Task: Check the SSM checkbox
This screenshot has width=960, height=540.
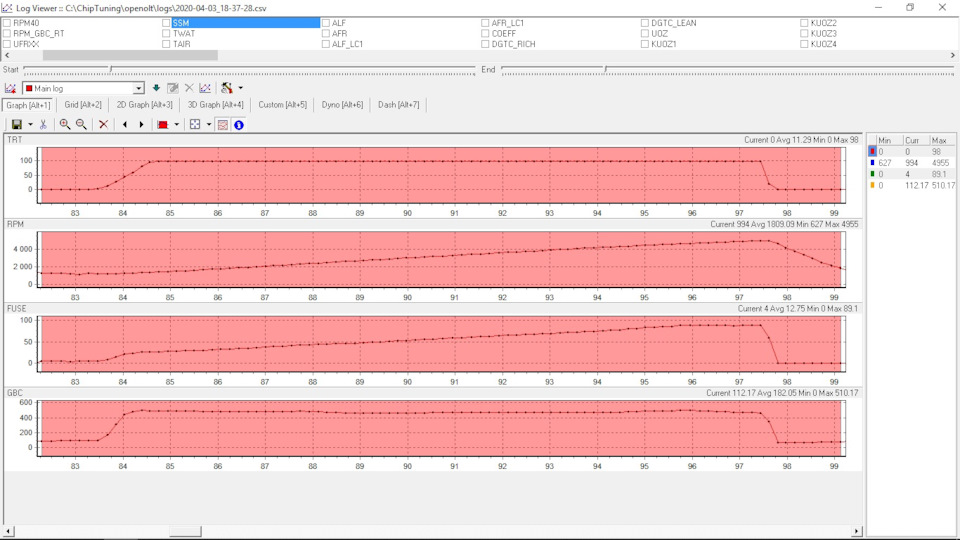Action: (x=166, y=23)
